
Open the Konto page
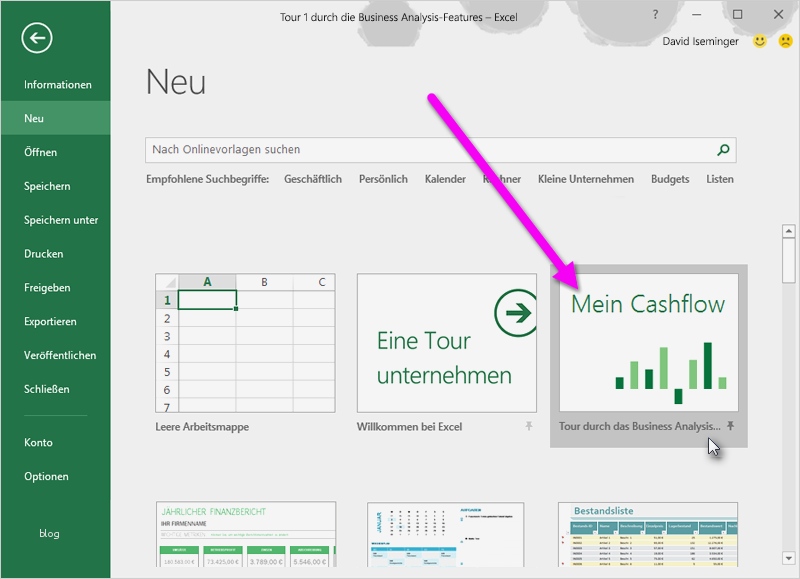pyautogui.click(x=56, y=442)
